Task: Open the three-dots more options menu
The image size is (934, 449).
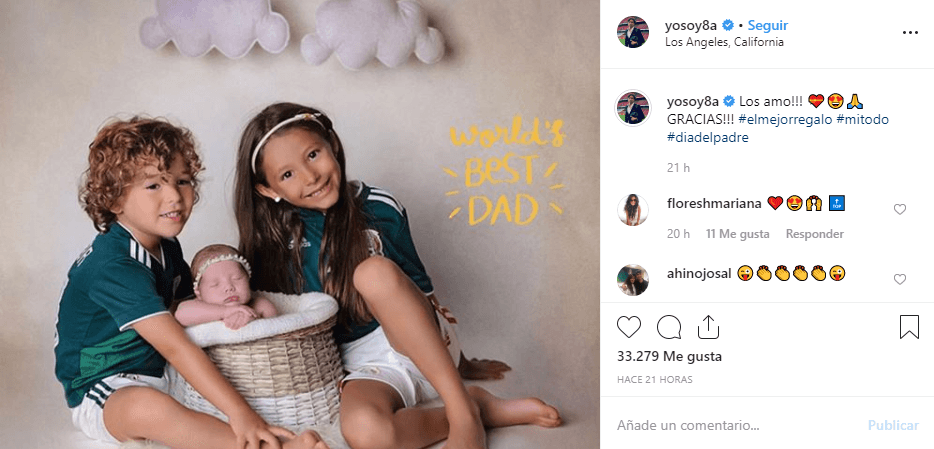Action: [x=910, y=33]
